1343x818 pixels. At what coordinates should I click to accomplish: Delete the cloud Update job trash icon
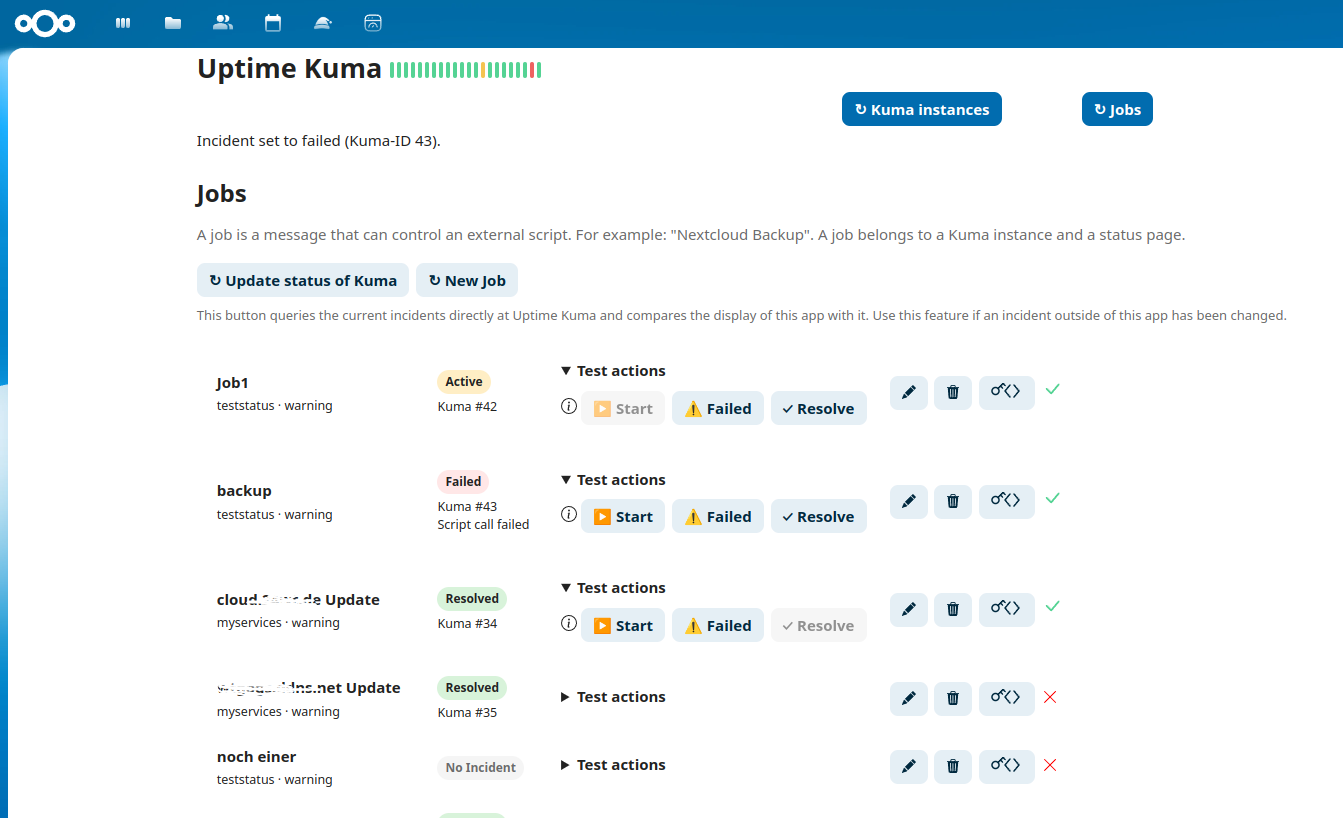(953, 609)
